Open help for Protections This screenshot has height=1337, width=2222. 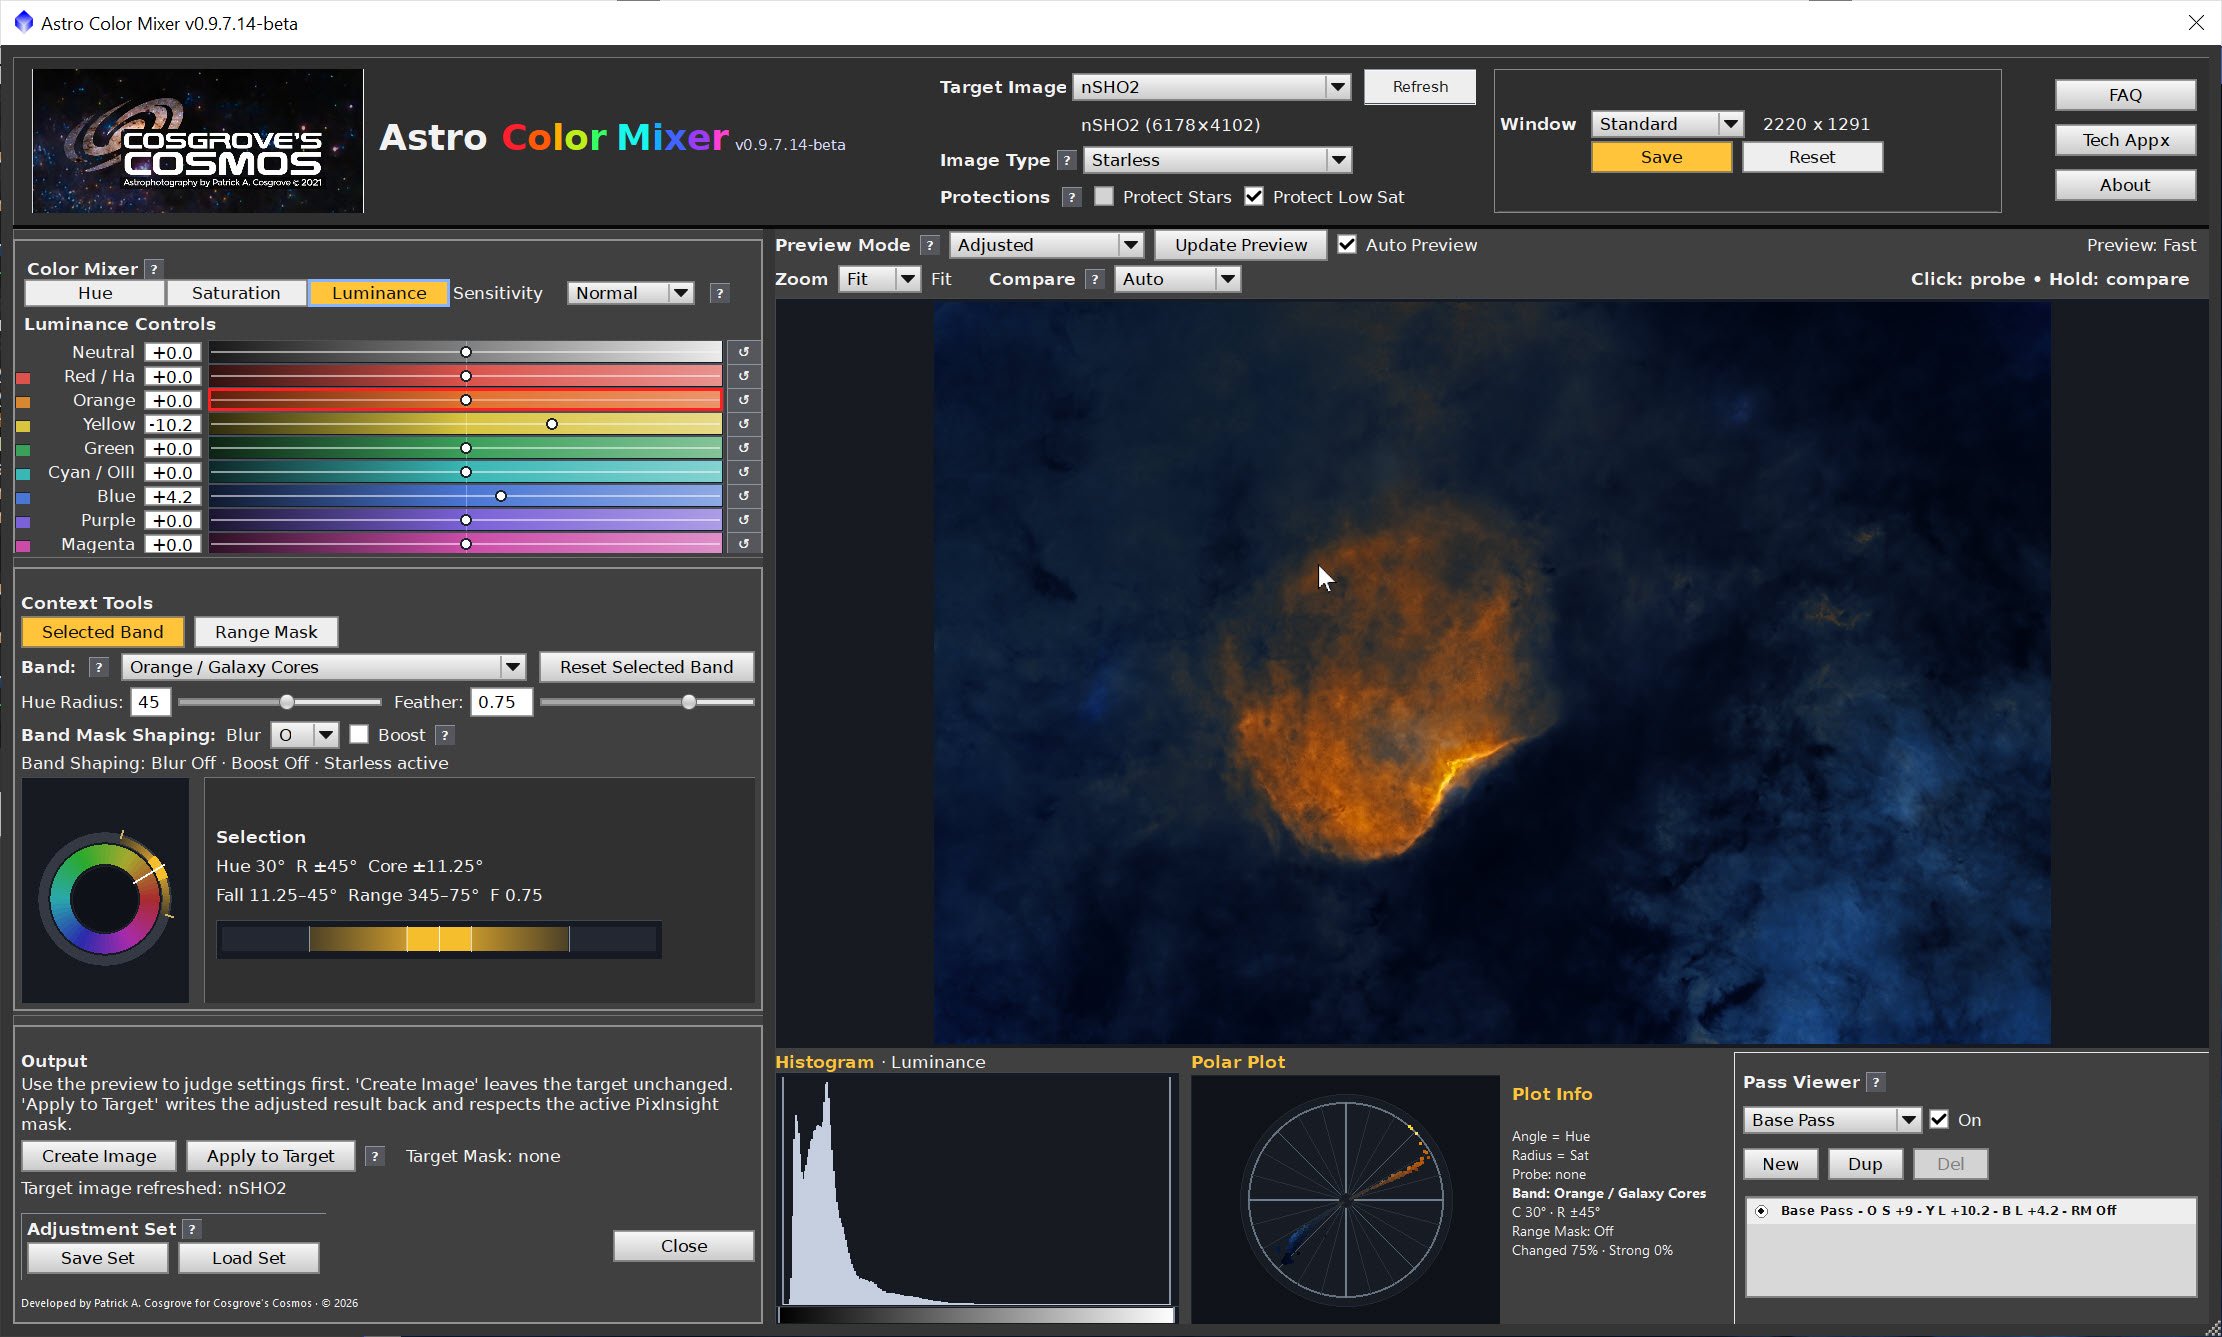tap(1071, 197)
